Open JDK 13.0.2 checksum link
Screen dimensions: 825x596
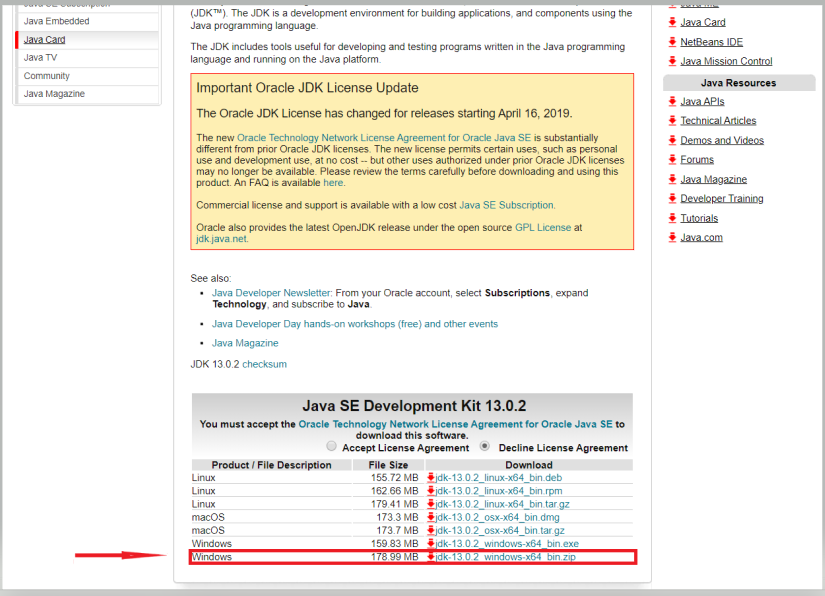(x=265, y=364)
